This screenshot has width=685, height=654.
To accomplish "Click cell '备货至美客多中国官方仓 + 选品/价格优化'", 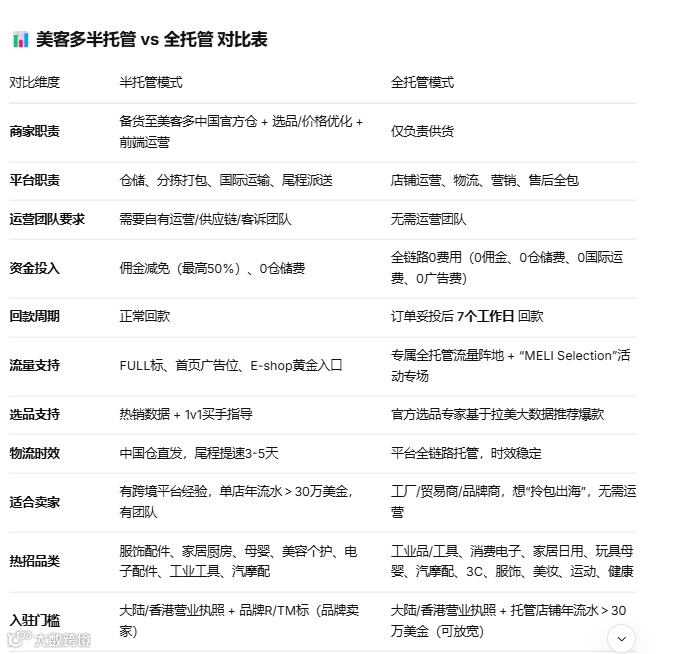I will pos(241,131).
